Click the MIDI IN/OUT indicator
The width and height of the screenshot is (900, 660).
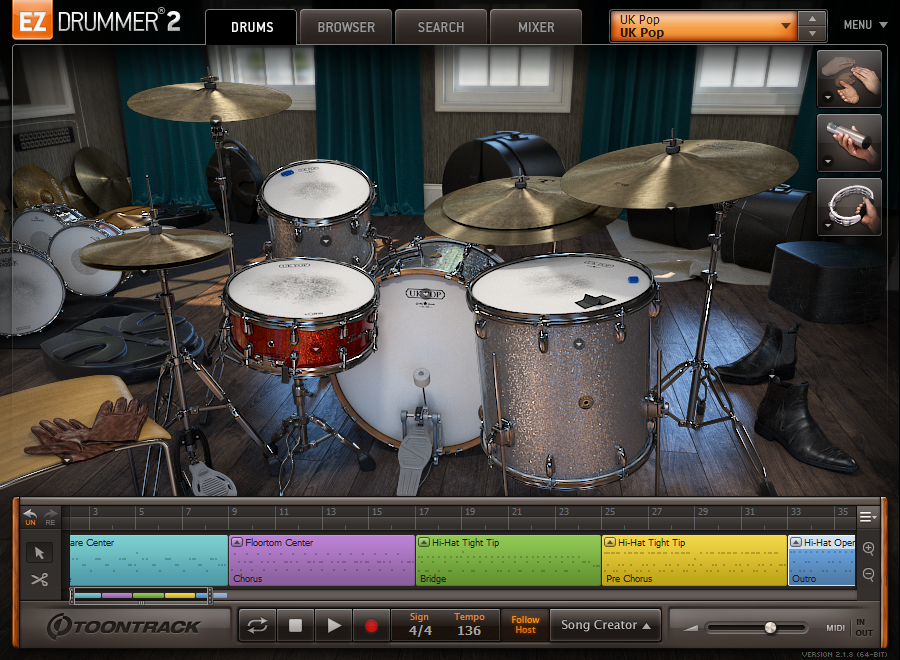pos(849,628)
